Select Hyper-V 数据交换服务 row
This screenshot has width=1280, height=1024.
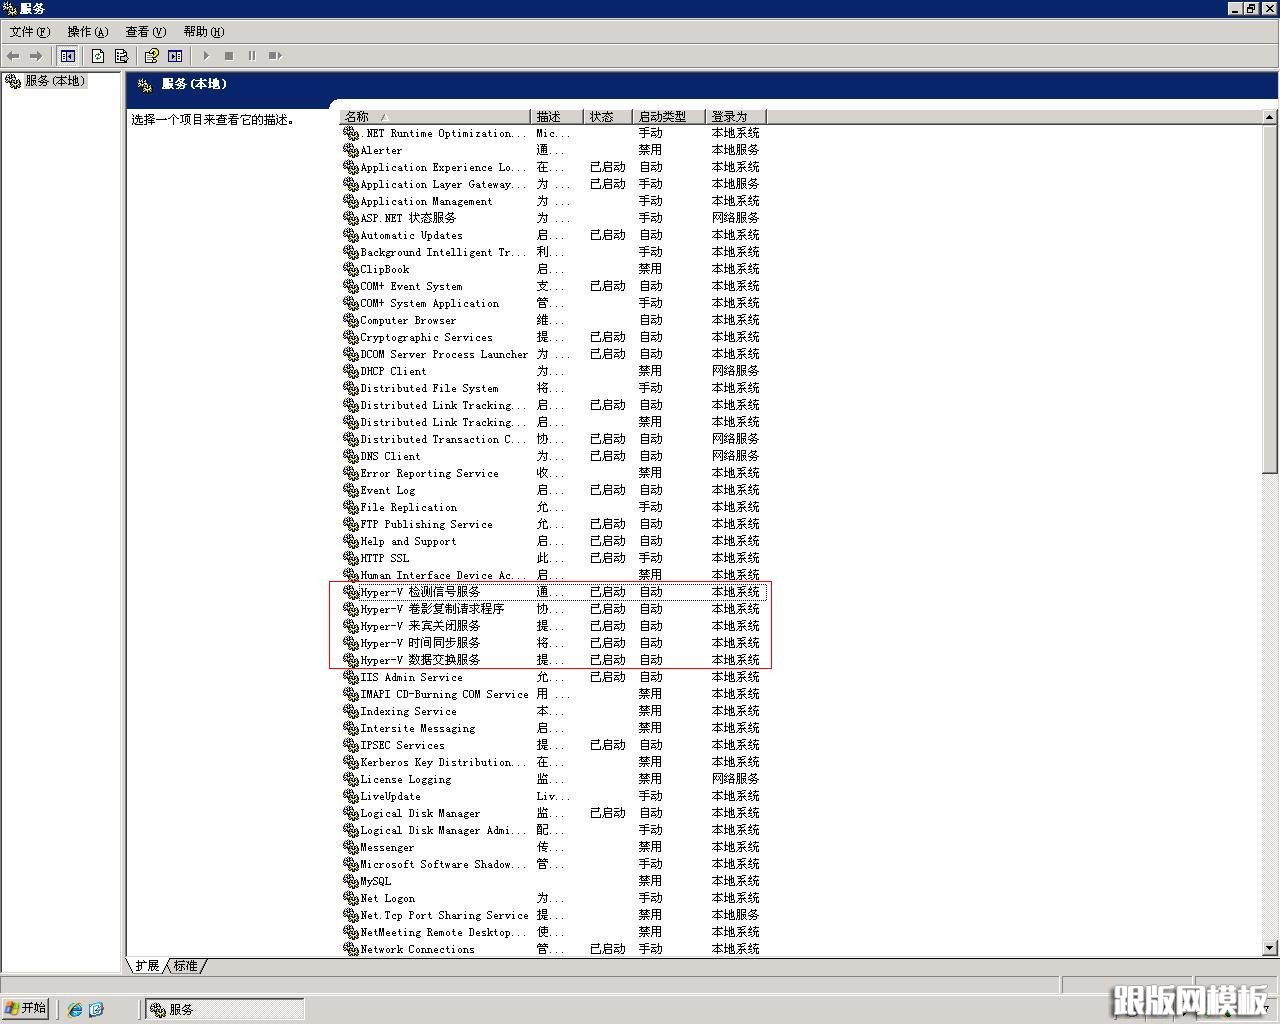[553, 660]
